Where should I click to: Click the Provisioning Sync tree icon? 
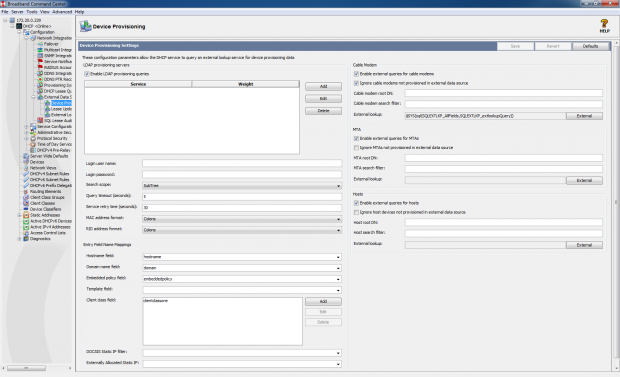click(40, 85)
